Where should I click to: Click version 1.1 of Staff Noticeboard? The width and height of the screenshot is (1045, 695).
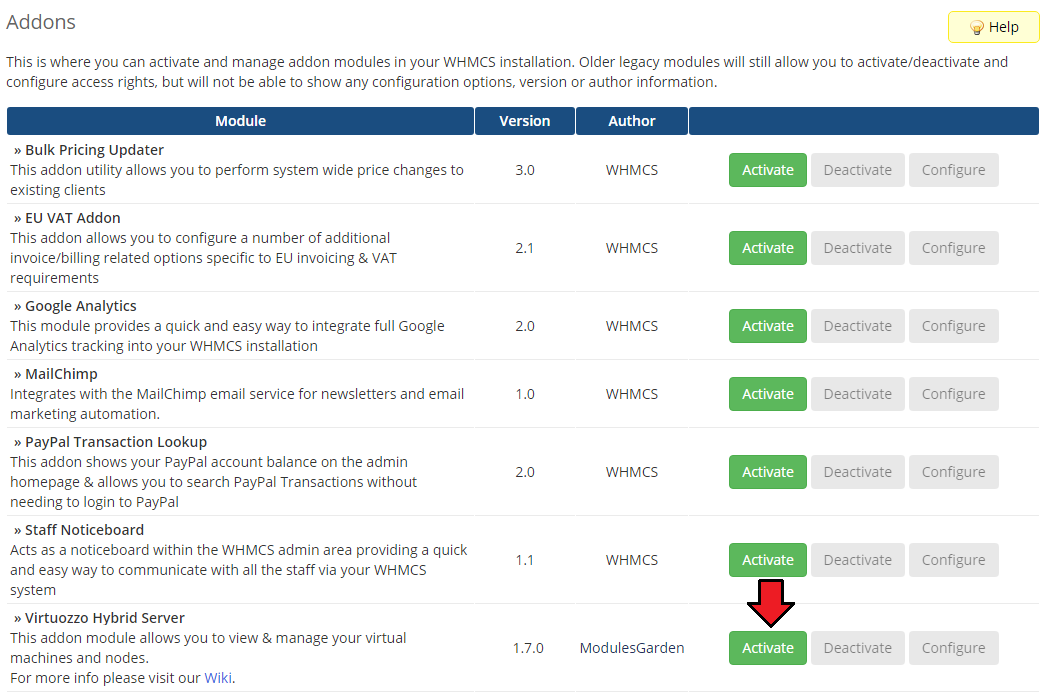click(x=524, y=560)
